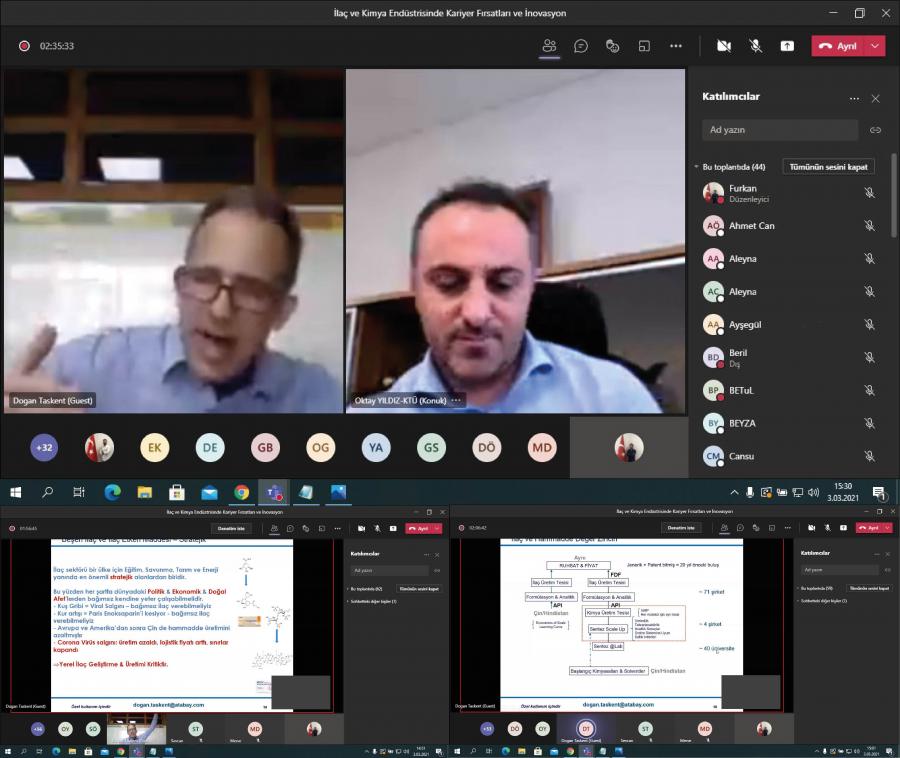Open the meeting chat icon
Viewport: 900px width, 758px height.
pyautogui.click(x=580, y=46)
